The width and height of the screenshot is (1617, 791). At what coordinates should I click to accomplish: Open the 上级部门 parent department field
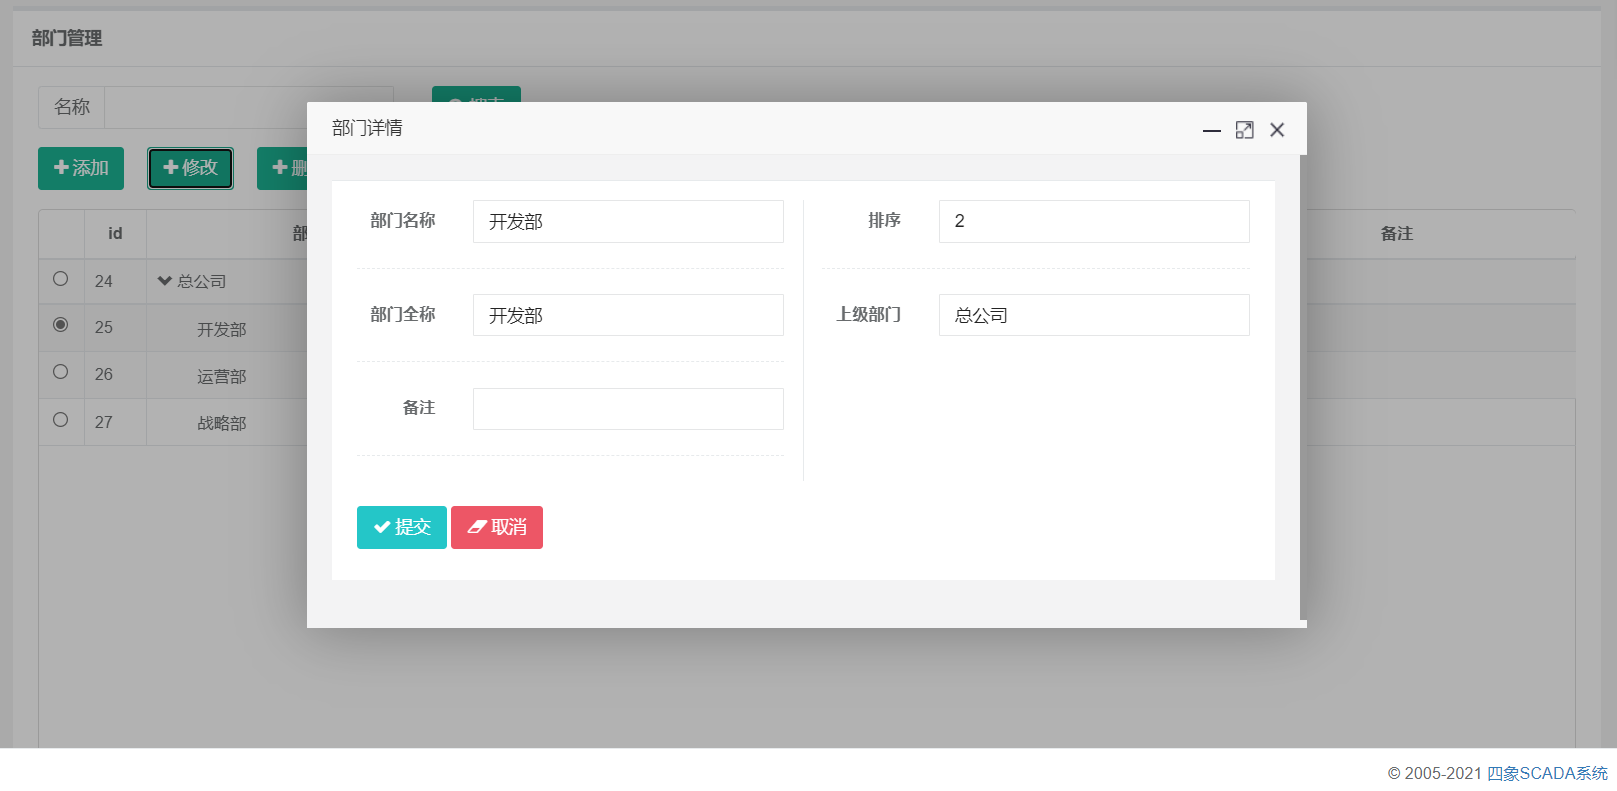1093,315
